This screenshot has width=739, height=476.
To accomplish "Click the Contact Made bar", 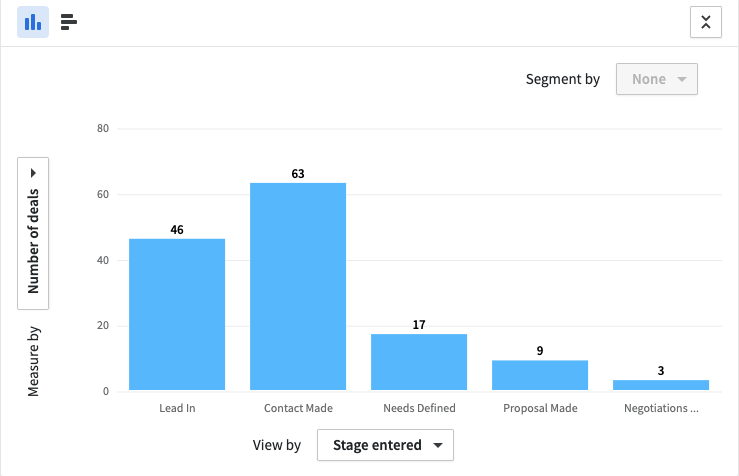I will [298, 287].
